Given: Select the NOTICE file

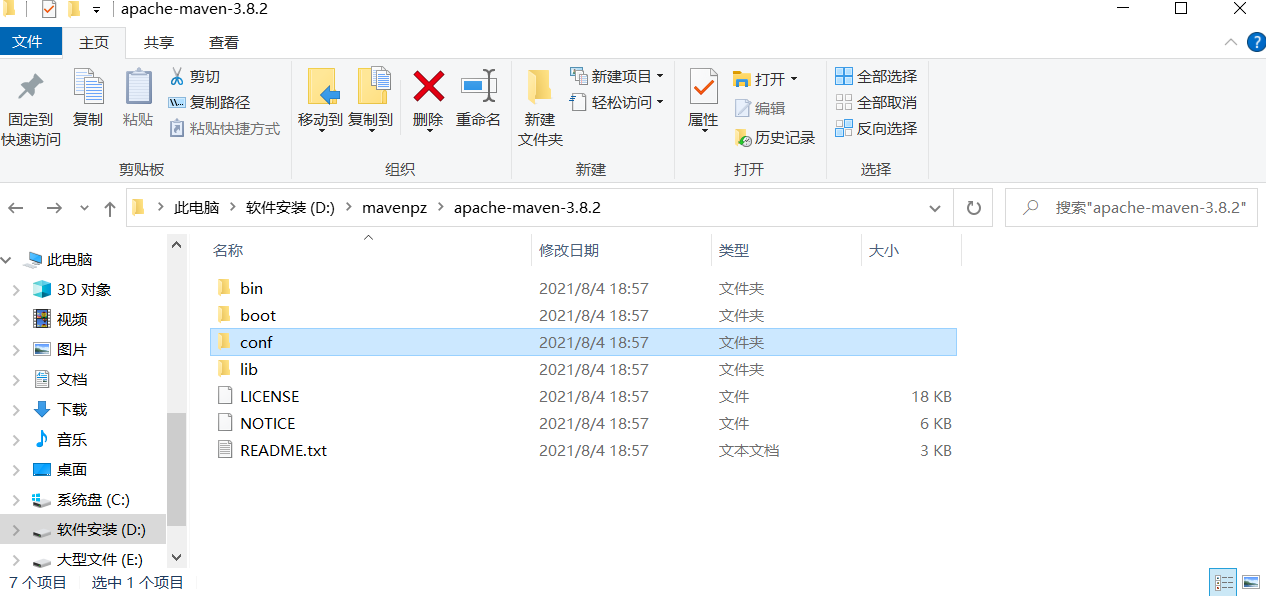Looking at the screenshot, I should 583,423.
